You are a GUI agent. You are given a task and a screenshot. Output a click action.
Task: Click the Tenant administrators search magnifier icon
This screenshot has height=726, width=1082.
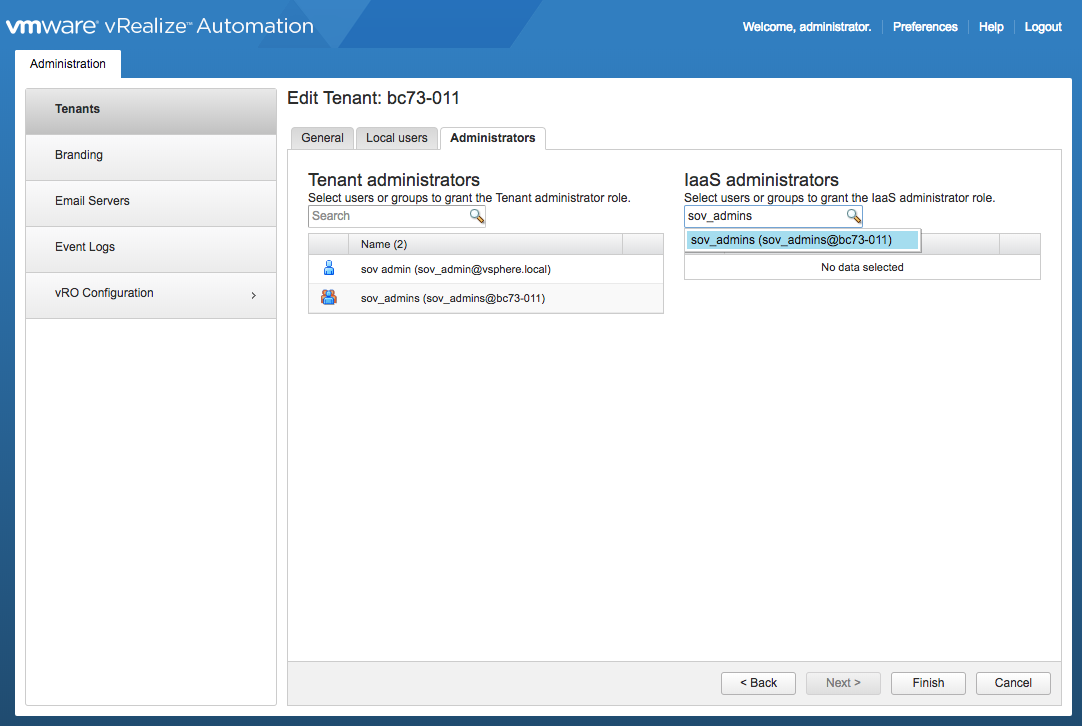coord(477,216)
